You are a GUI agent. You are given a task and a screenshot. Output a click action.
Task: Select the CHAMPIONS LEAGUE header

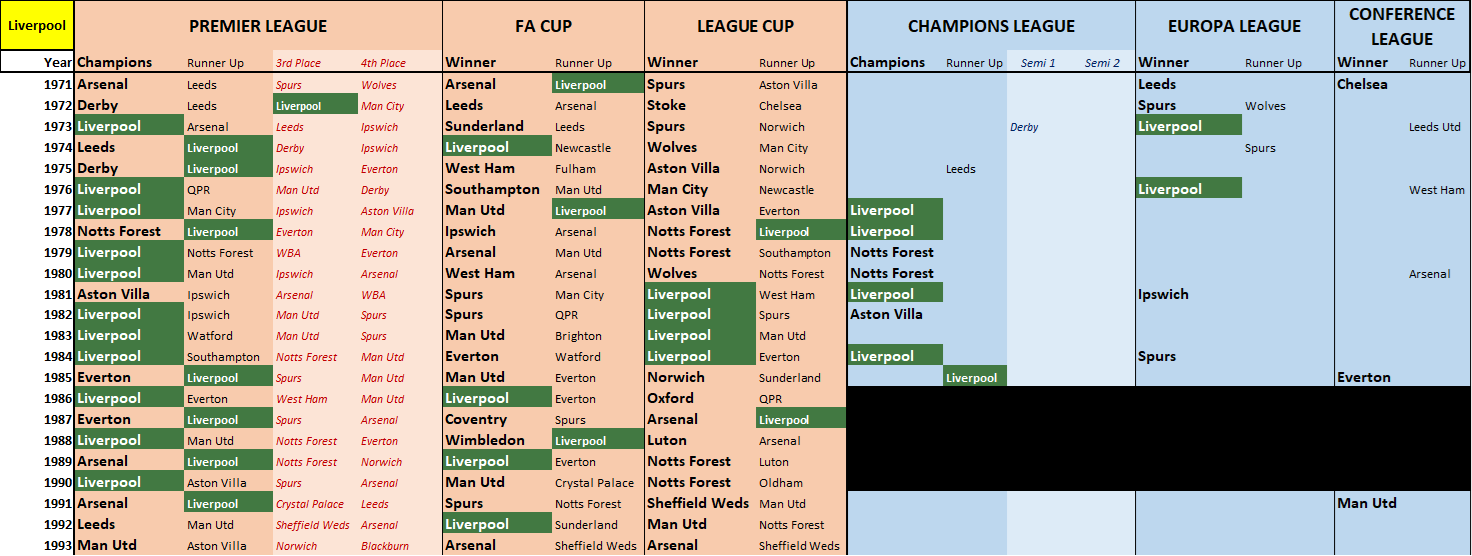(x=991, y=26)
